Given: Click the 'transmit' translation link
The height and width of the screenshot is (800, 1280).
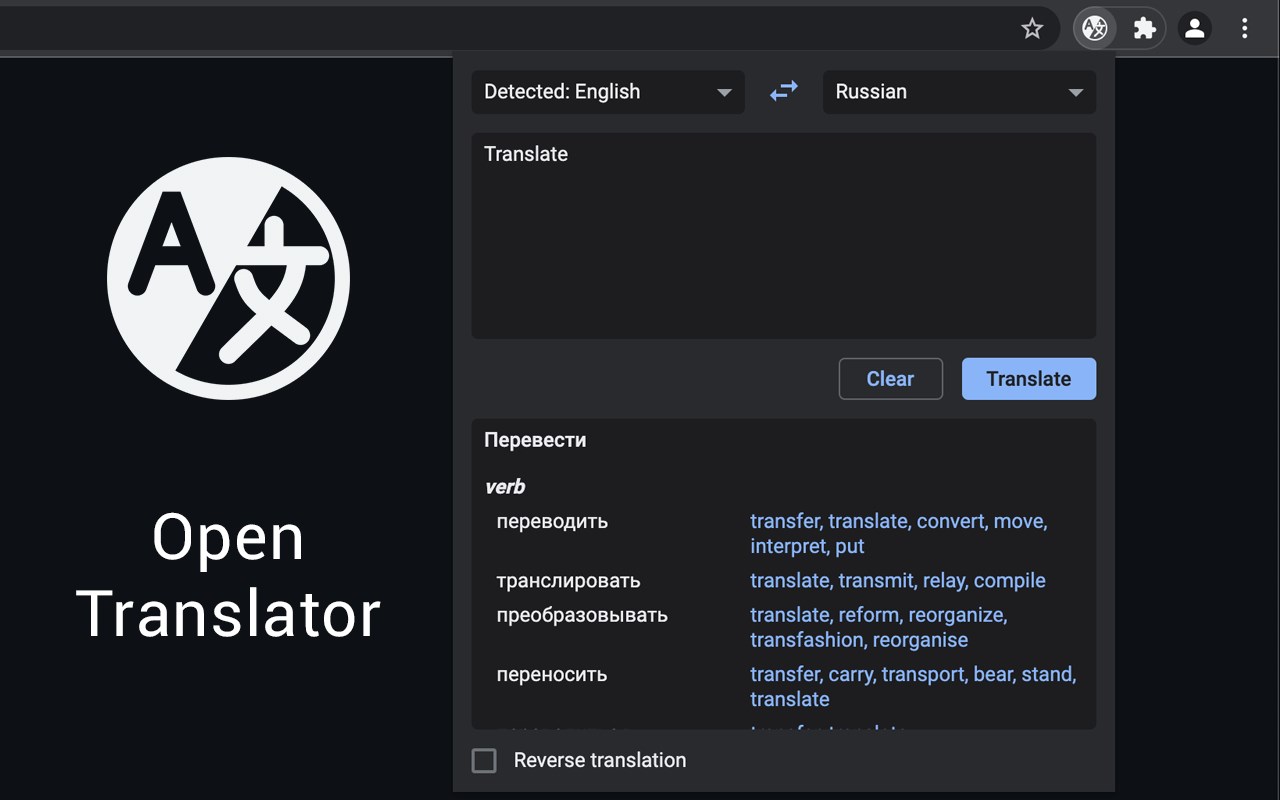Looking at the screenshot, I should coord(876,580).
